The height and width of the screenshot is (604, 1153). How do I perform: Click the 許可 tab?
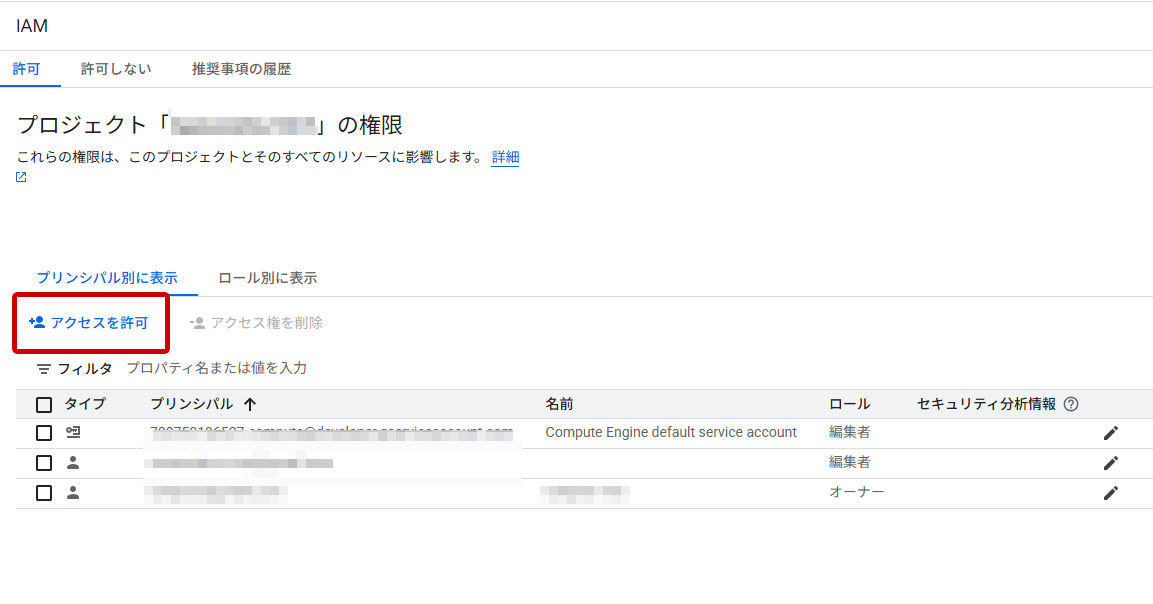26,69
